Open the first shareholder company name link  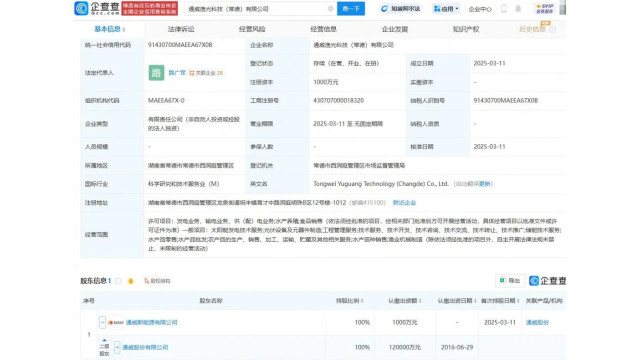click(151, 322)
